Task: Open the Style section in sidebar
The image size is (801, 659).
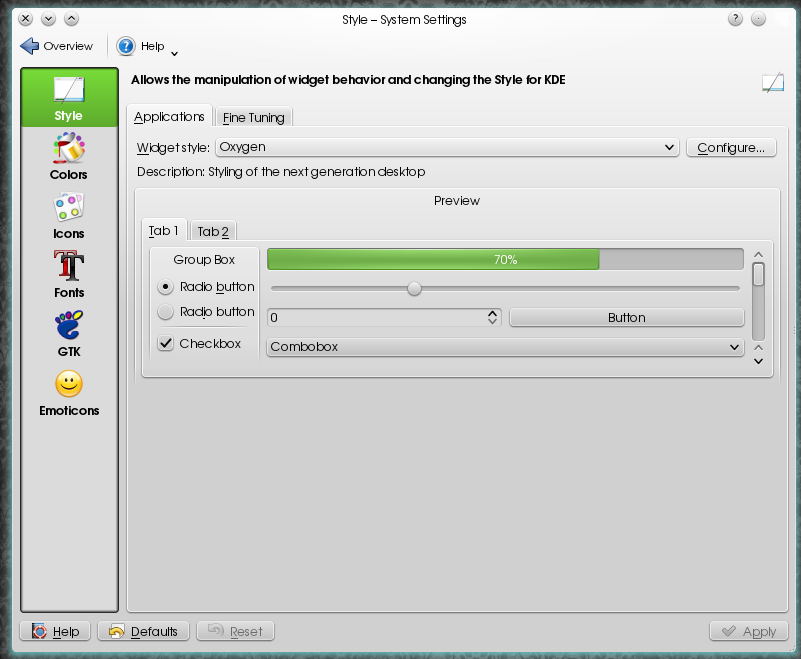Action: coord(69,98)
